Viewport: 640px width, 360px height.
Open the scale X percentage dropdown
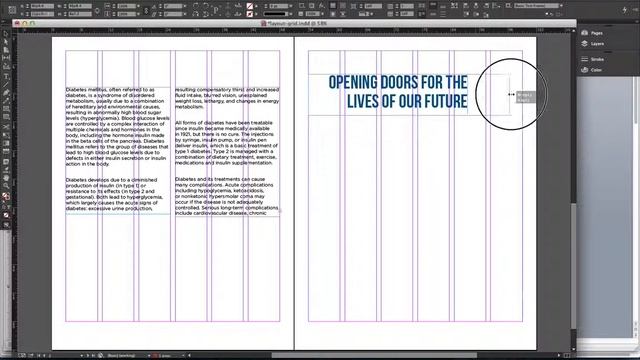[139, 6]
